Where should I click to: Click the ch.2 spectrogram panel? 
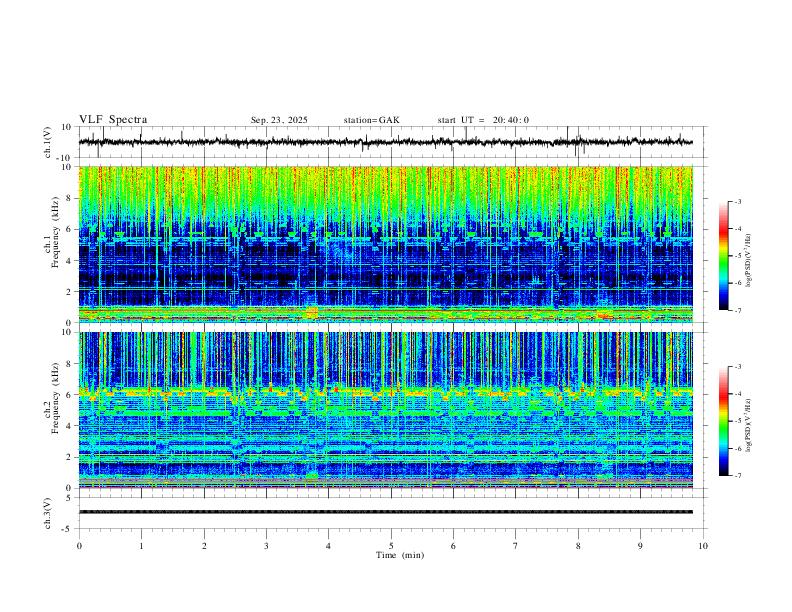pos(386,410)
